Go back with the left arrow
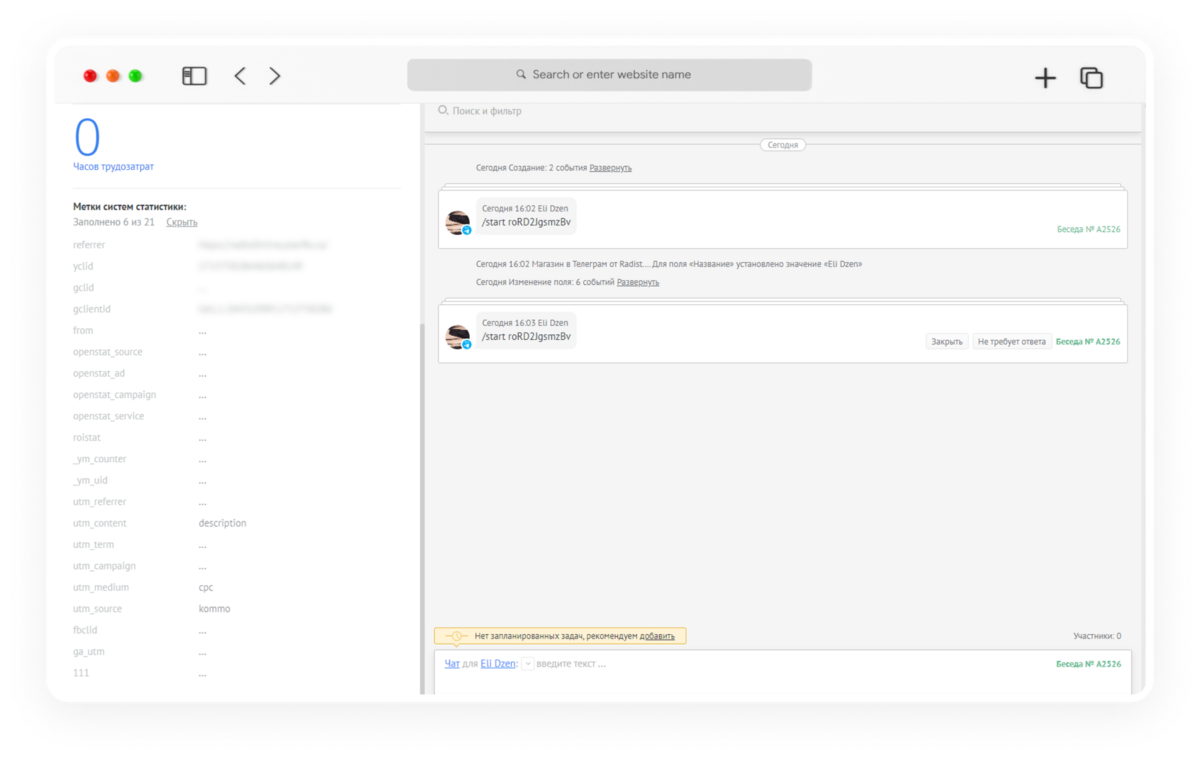This screenshot has width=1200, height=757. pyautogui.click(x=240, y=76)
